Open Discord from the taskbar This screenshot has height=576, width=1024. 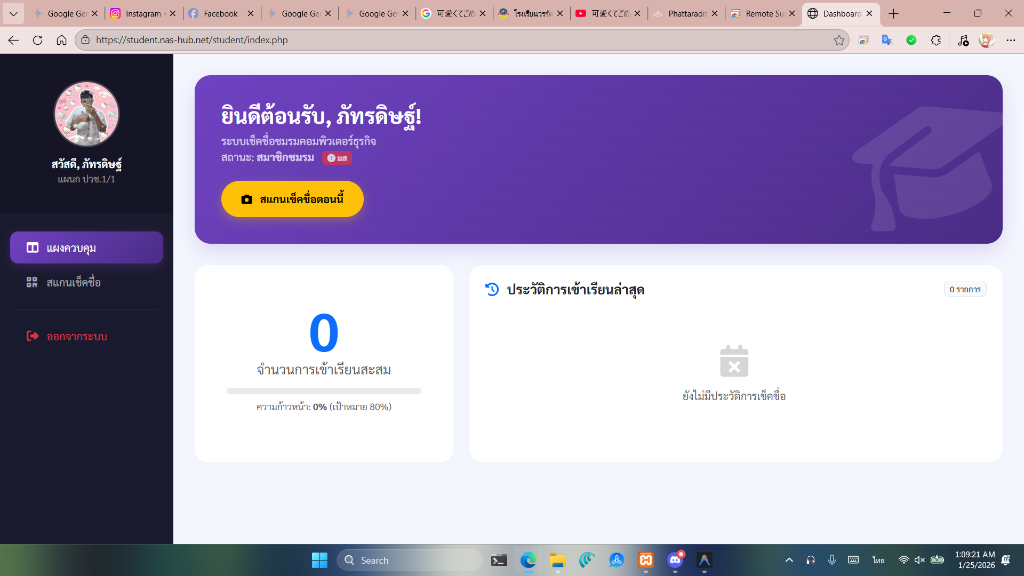[x=675, y=560]
